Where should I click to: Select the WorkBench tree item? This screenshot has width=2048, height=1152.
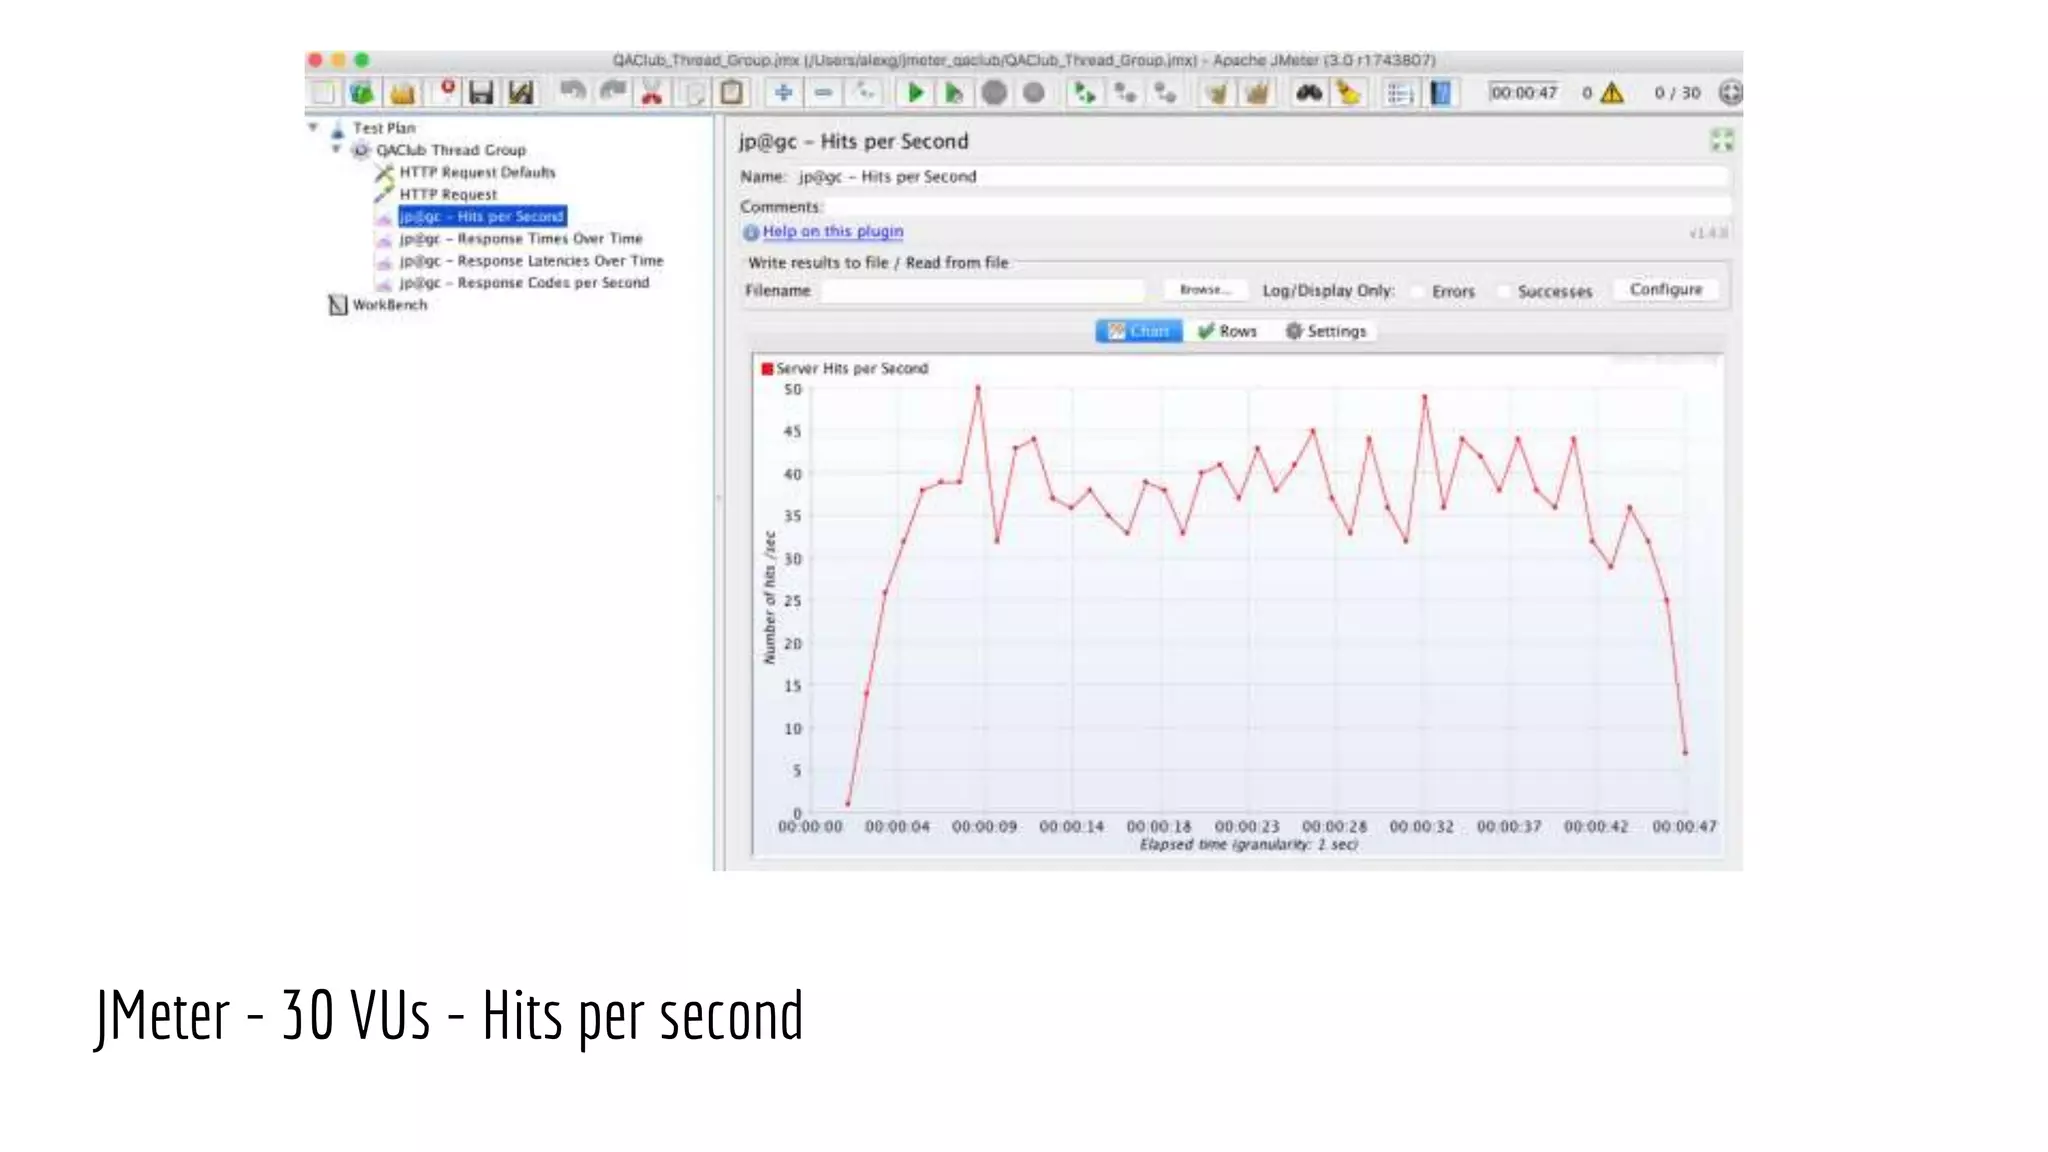389,305
